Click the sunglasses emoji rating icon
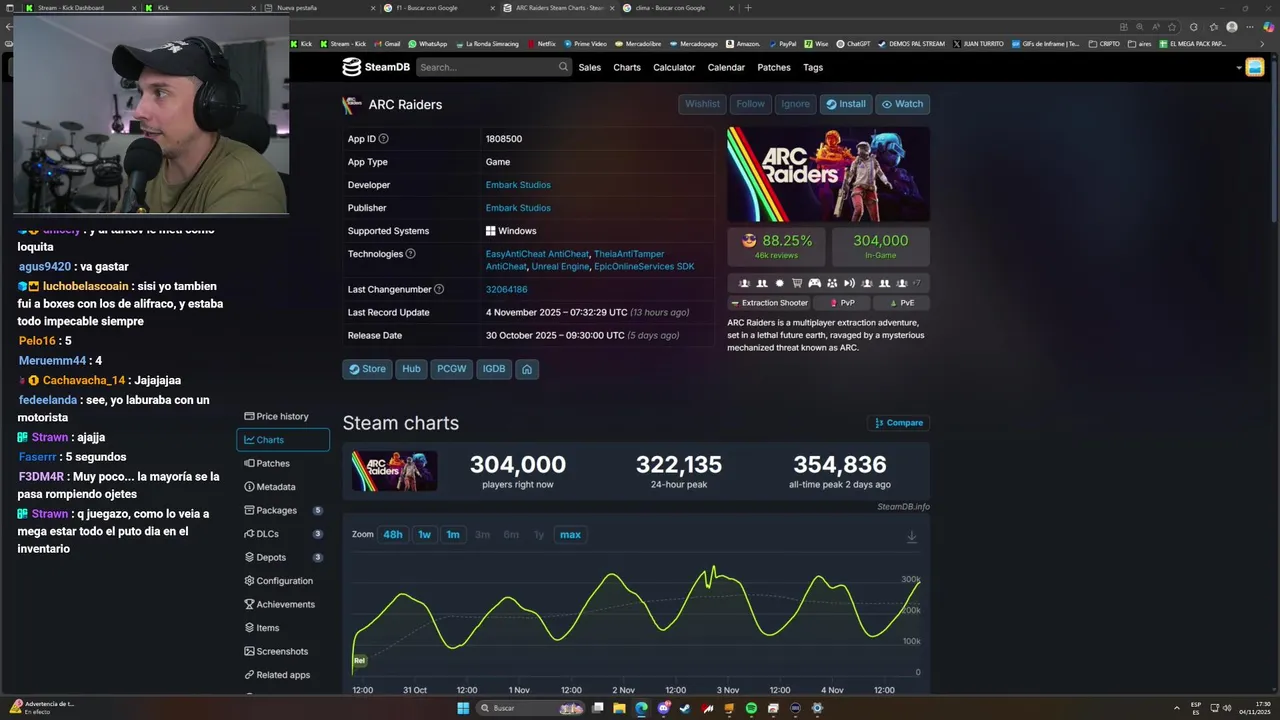Viewport: 1280px width, 720px height. [x=749, y=240]
